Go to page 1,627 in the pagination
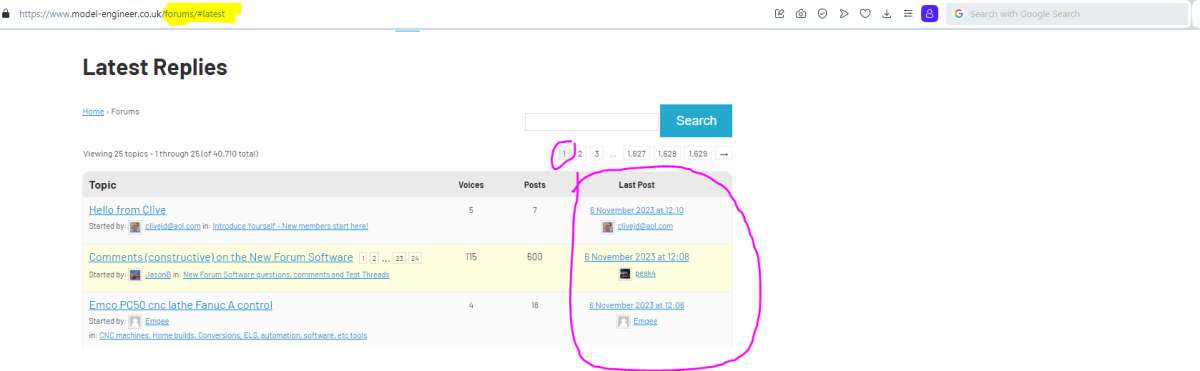This screenshot has height=371, width=1200. pos(637,154)
